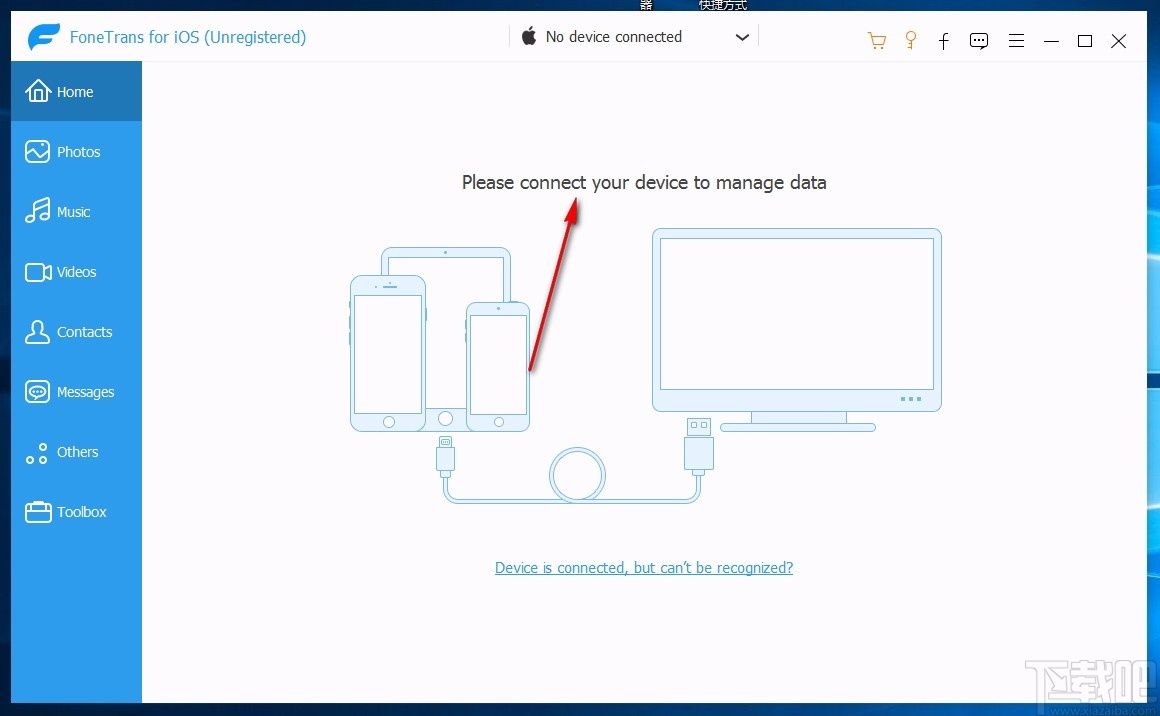1160x716 pixels.
Task: Click the Apple logo beside device status
Action: (527, 36)
